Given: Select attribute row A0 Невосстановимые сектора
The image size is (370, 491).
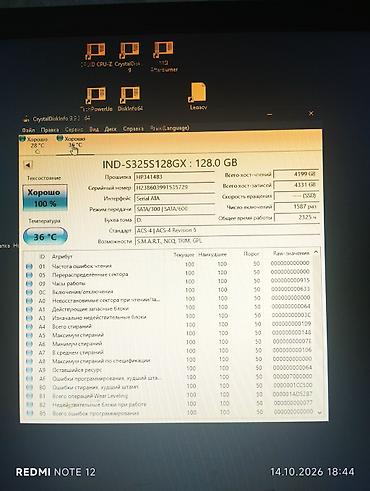Looking at the screenshot, I should [169, 300].
